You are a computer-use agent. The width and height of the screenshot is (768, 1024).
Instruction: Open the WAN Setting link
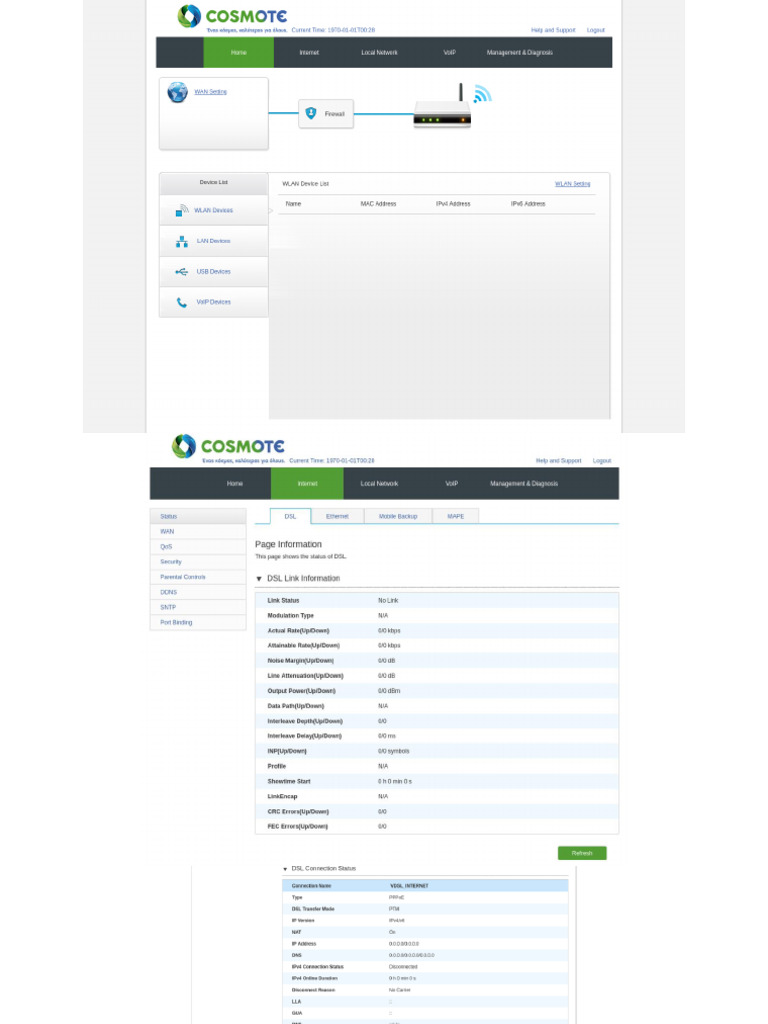pos(210,91)
